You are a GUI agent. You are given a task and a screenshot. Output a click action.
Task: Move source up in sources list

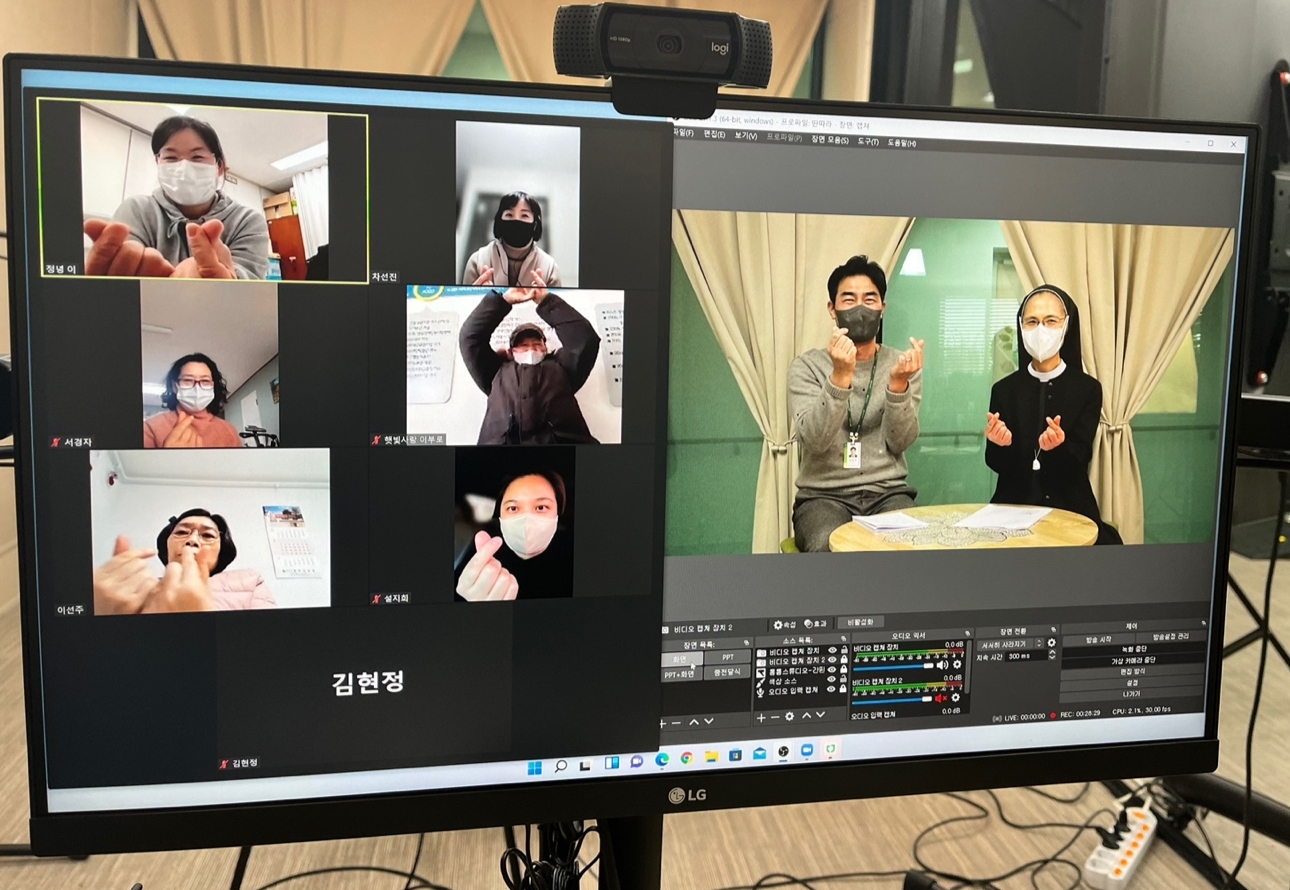[x=807, y=716]
